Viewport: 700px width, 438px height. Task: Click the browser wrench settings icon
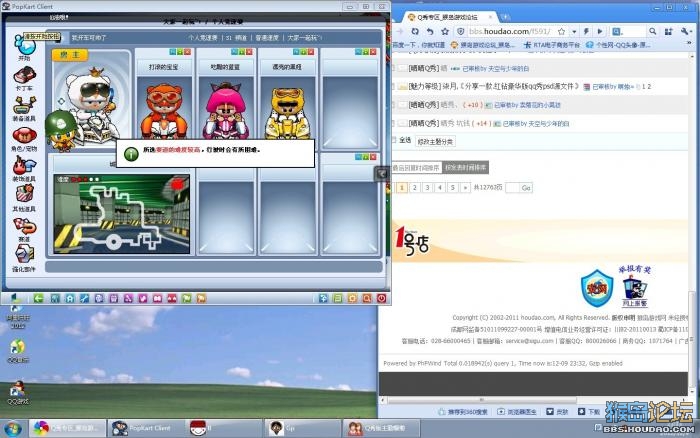[685, 31]
